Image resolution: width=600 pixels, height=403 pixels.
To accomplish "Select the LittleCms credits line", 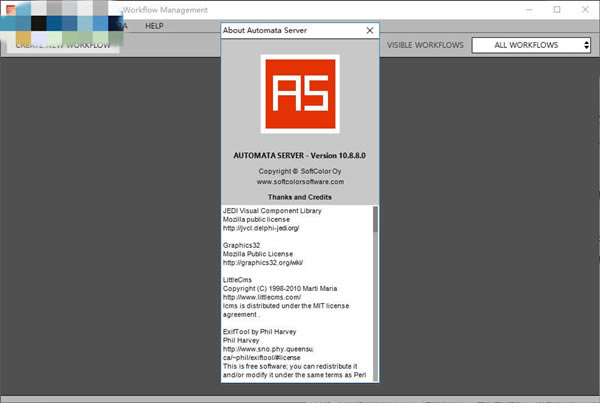I will pyautogui.click(x=237, y=280).
